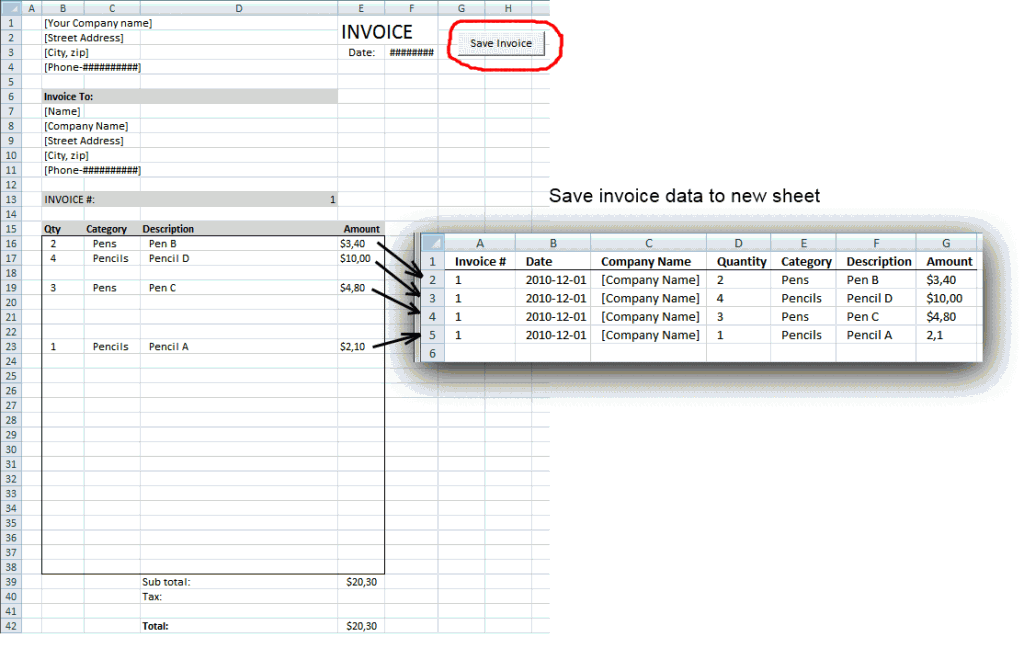
Task: Select row 5 header in data sheet
Action: pyautogui.click(x=433, y=335)
